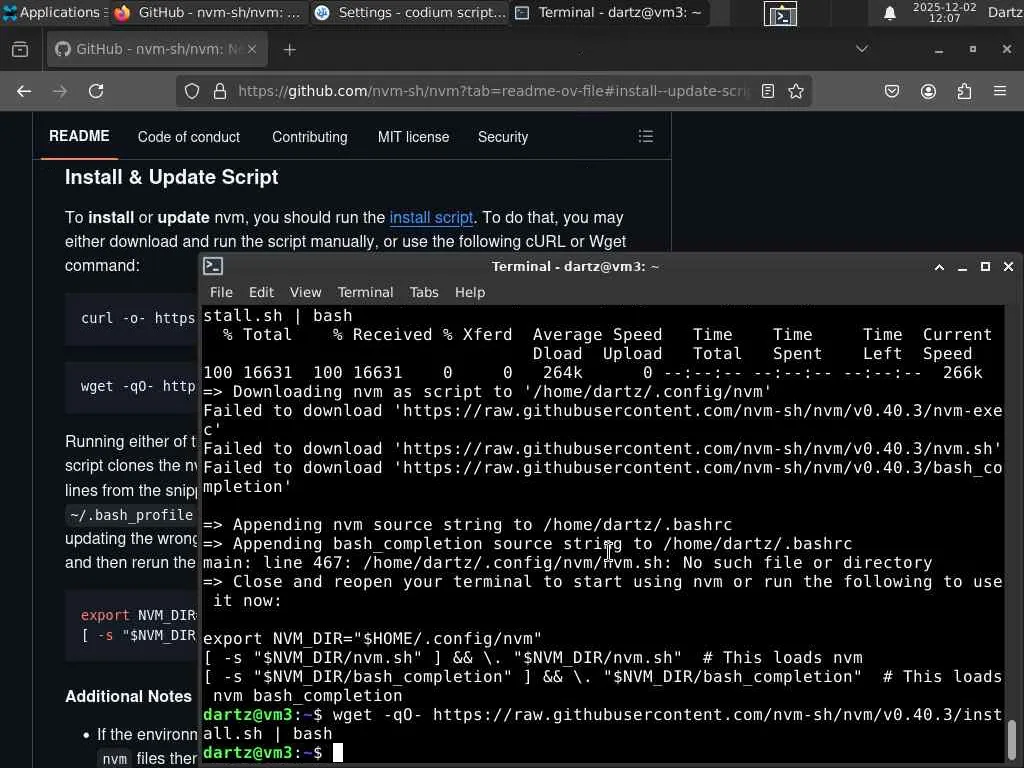Go back to the previous page in Firefox
The image size is (1024, 768).
click(24, 91)
